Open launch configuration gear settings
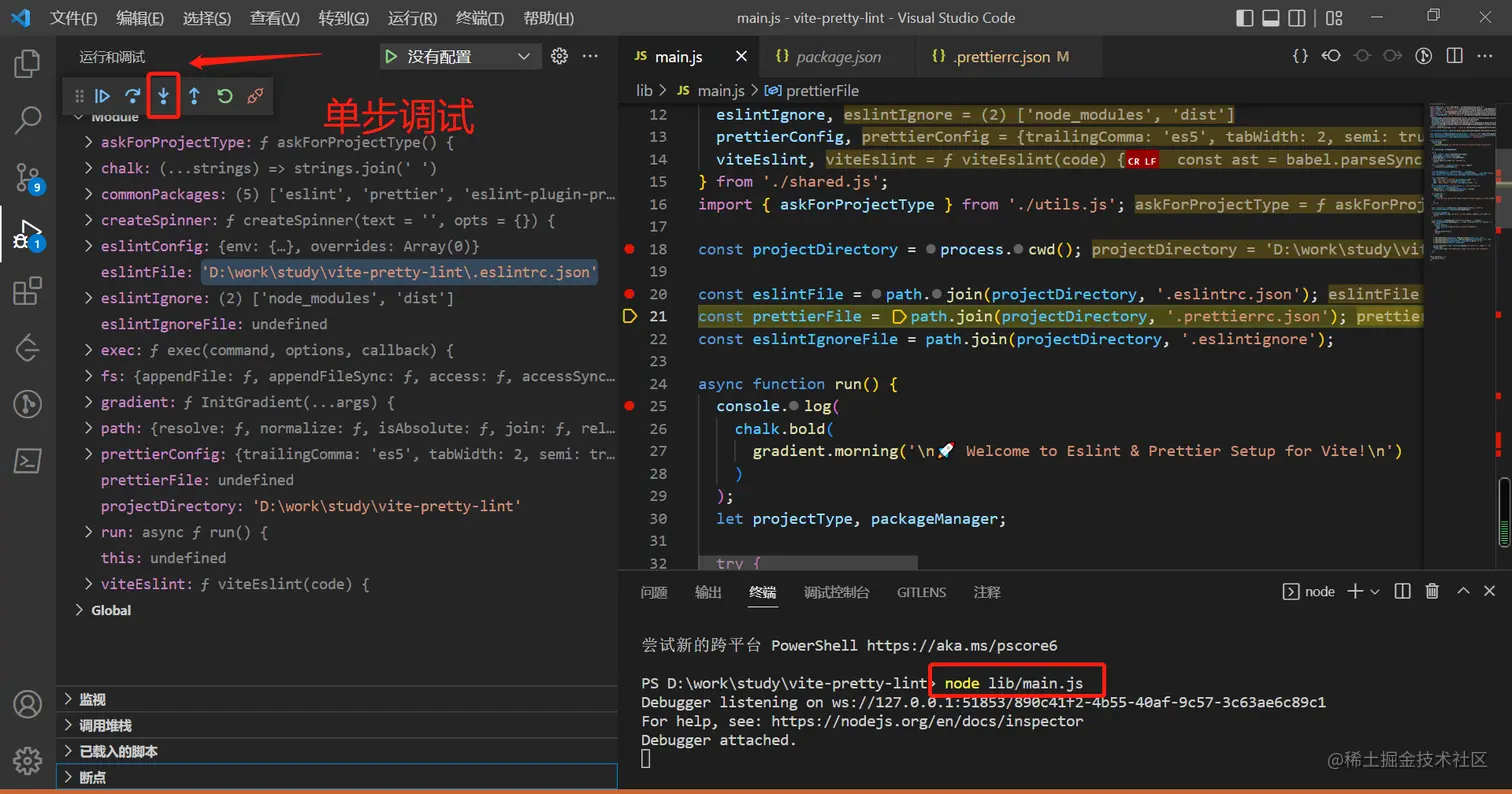 560,57
